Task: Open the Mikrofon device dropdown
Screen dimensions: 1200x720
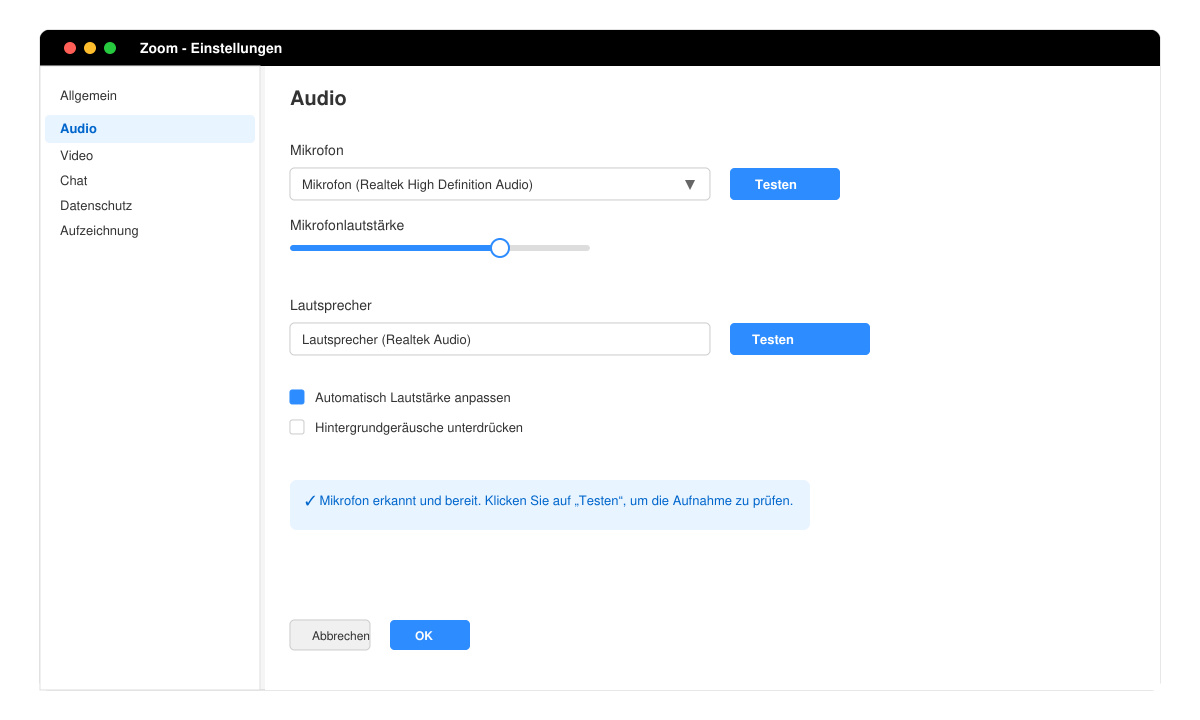Action: pos(500,184)
